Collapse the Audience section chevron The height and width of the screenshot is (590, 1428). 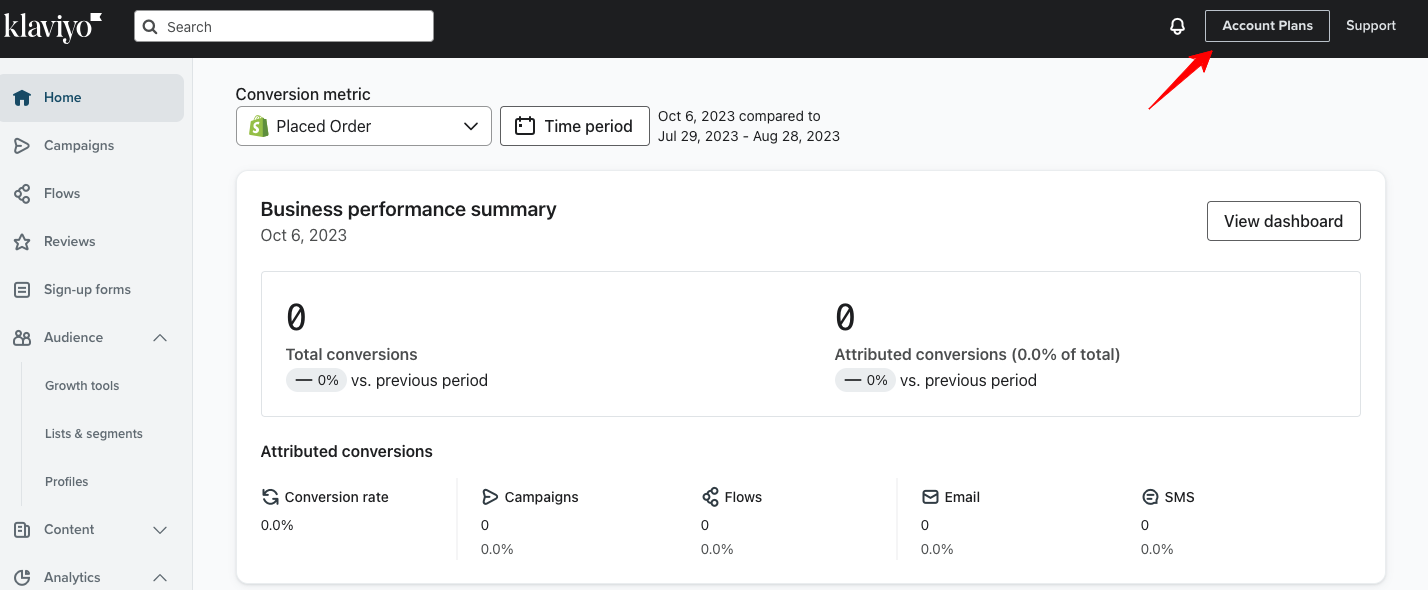pos(160,337)
